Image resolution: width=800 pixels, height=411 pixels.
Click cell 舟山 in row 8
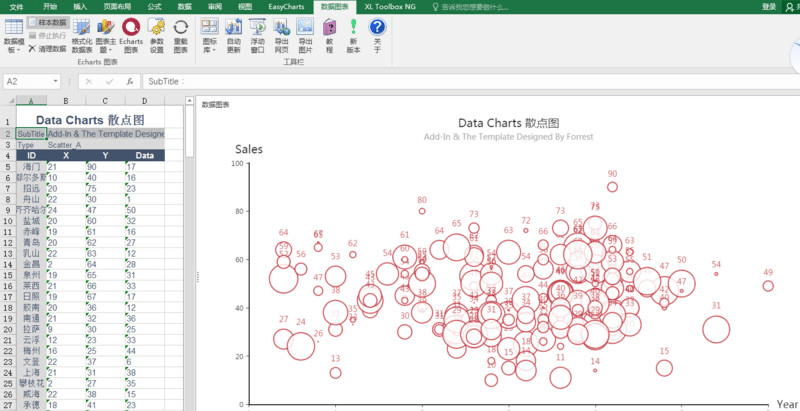(x=31, y=199)
